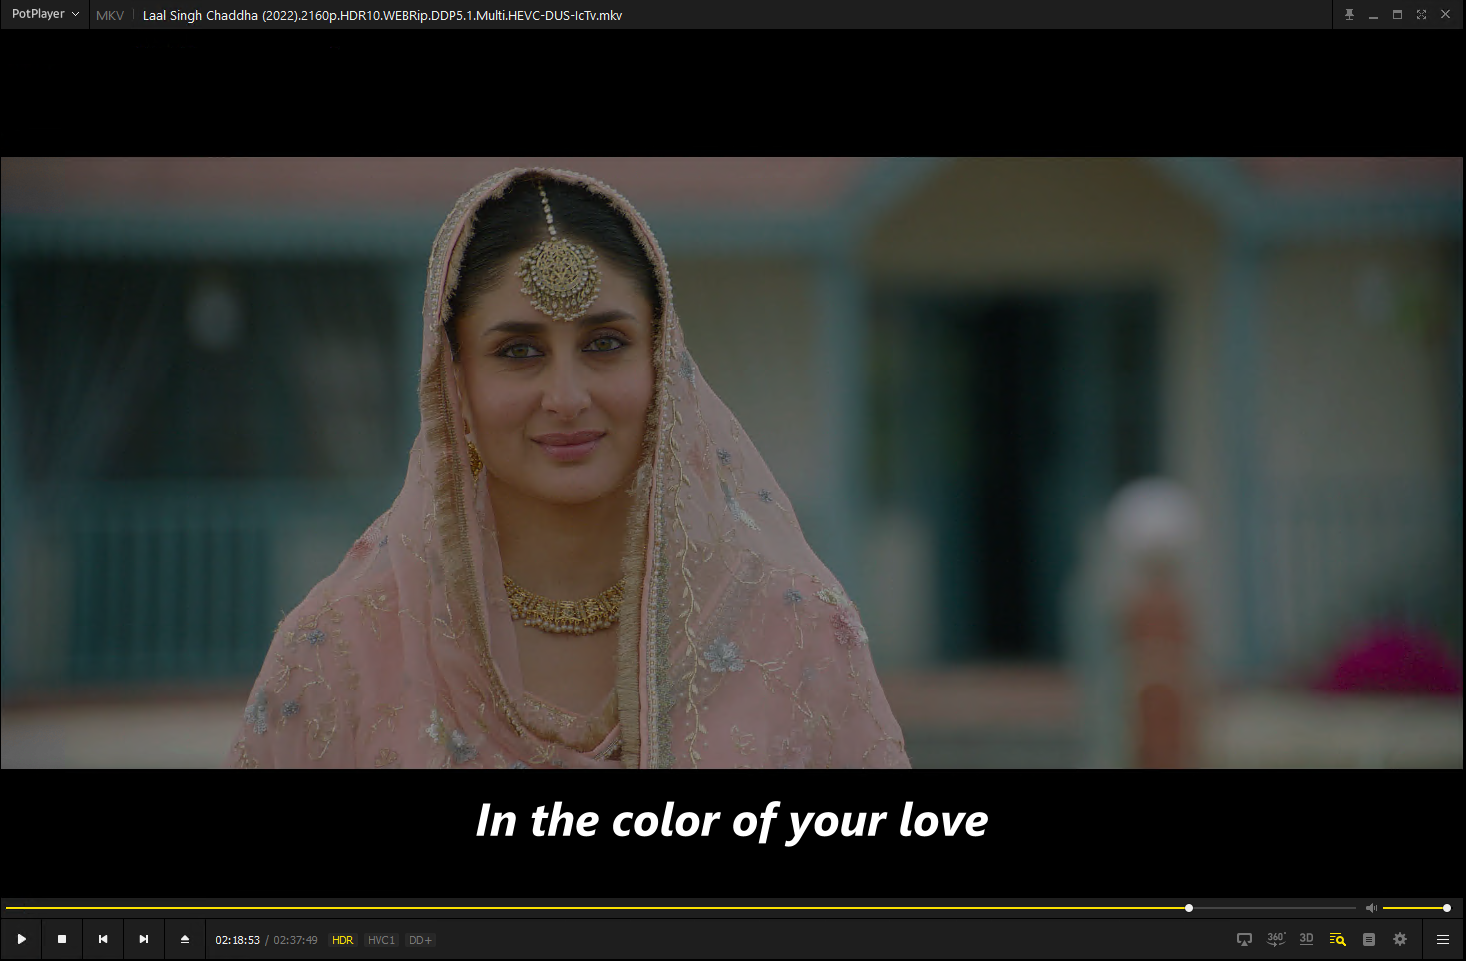
Task: Jump to the previous file
Action: click(x=103, y=939)
